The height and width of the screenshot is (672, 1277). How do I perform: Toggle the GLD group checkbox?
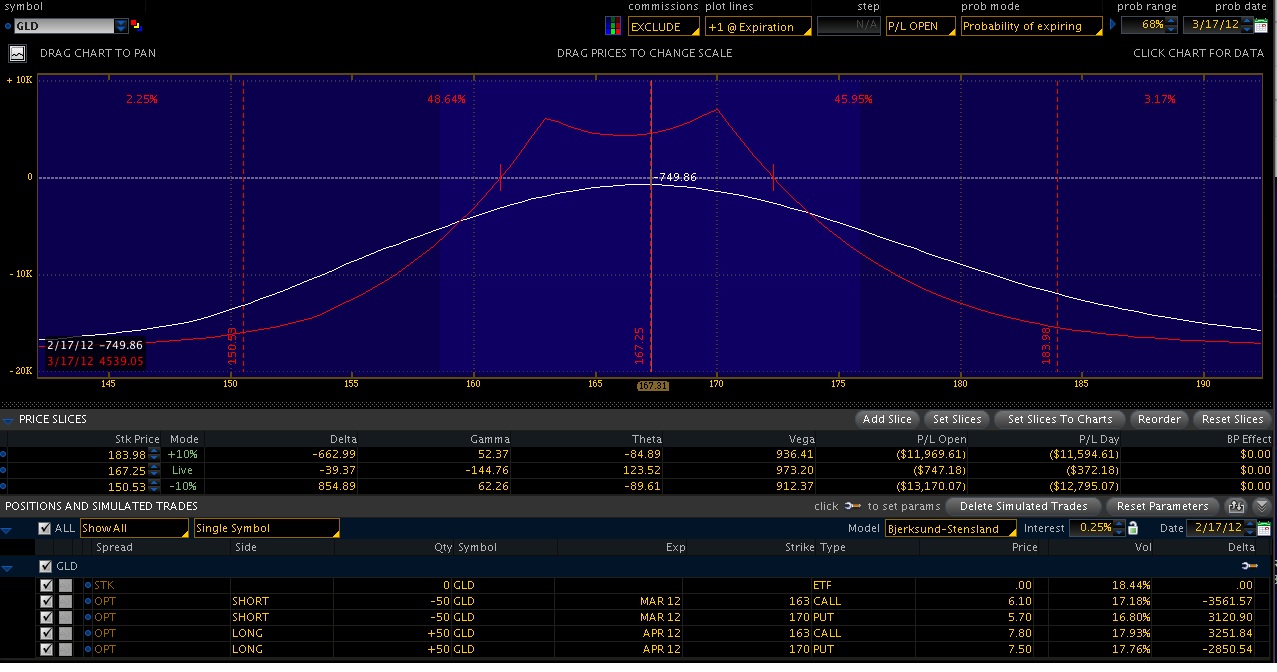tap(44, 566)
